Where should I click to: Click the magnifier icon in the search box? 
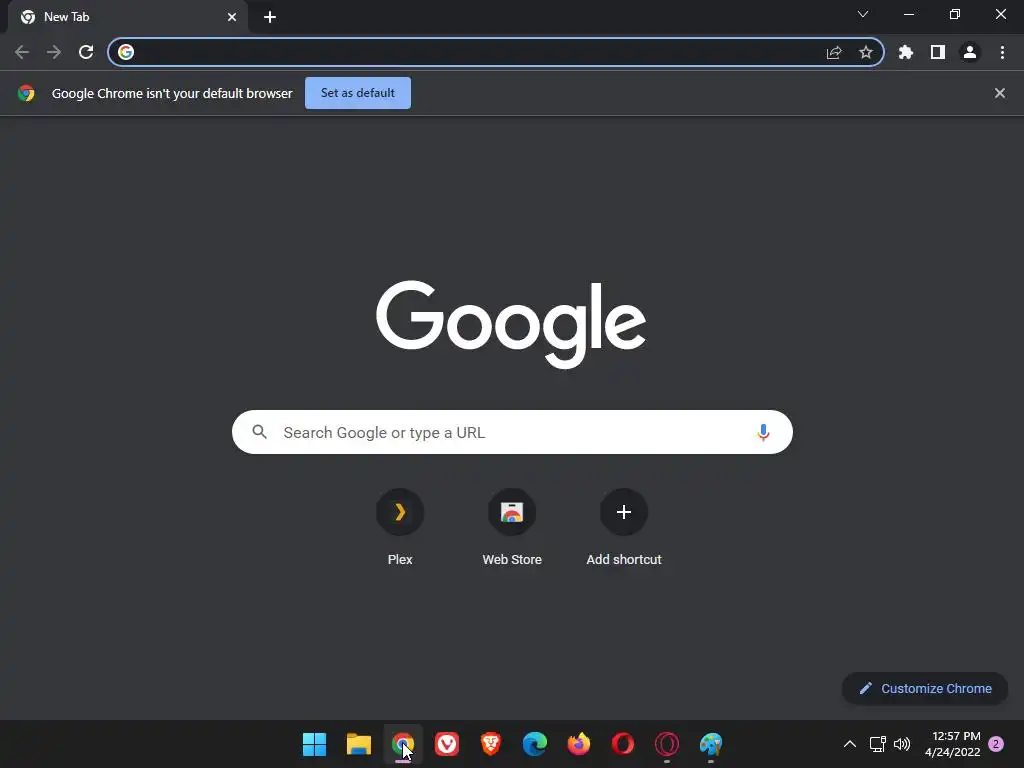(259, 432)
